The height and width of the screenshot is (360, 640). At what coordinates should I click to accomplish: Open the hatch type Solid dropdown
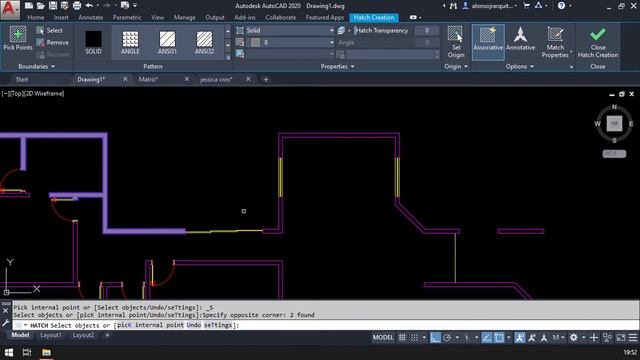point(289,30)
